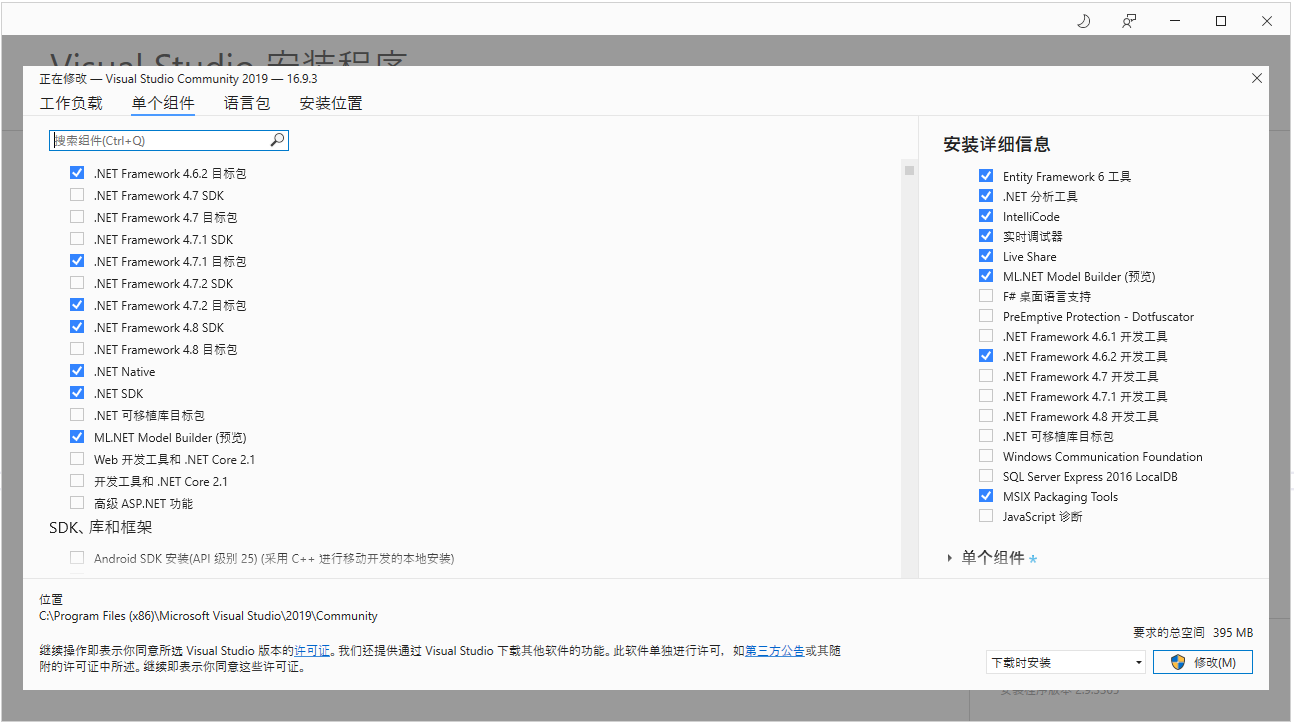The height and width of the screenshot is (727, 1294).
Task: Switch to 工作负载 tab
Action: click(71, 103)
